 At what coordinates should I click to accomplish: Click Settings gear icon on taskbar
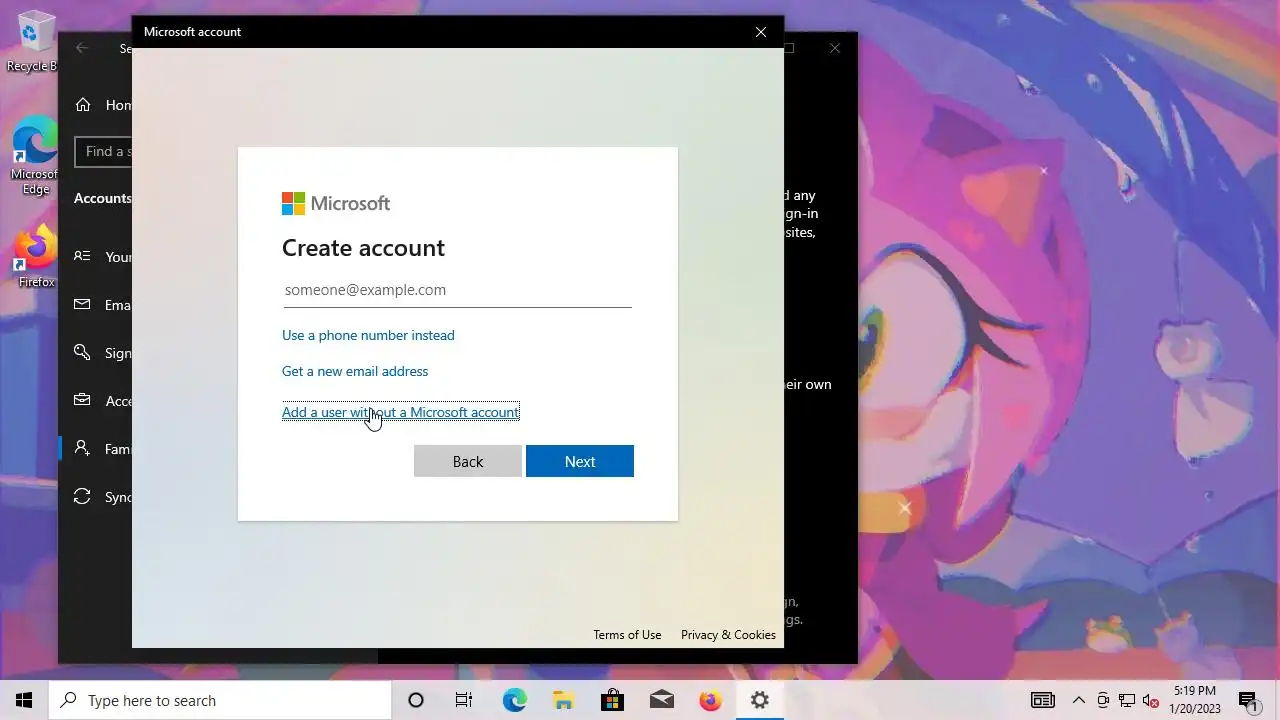[x=760, y=700]
